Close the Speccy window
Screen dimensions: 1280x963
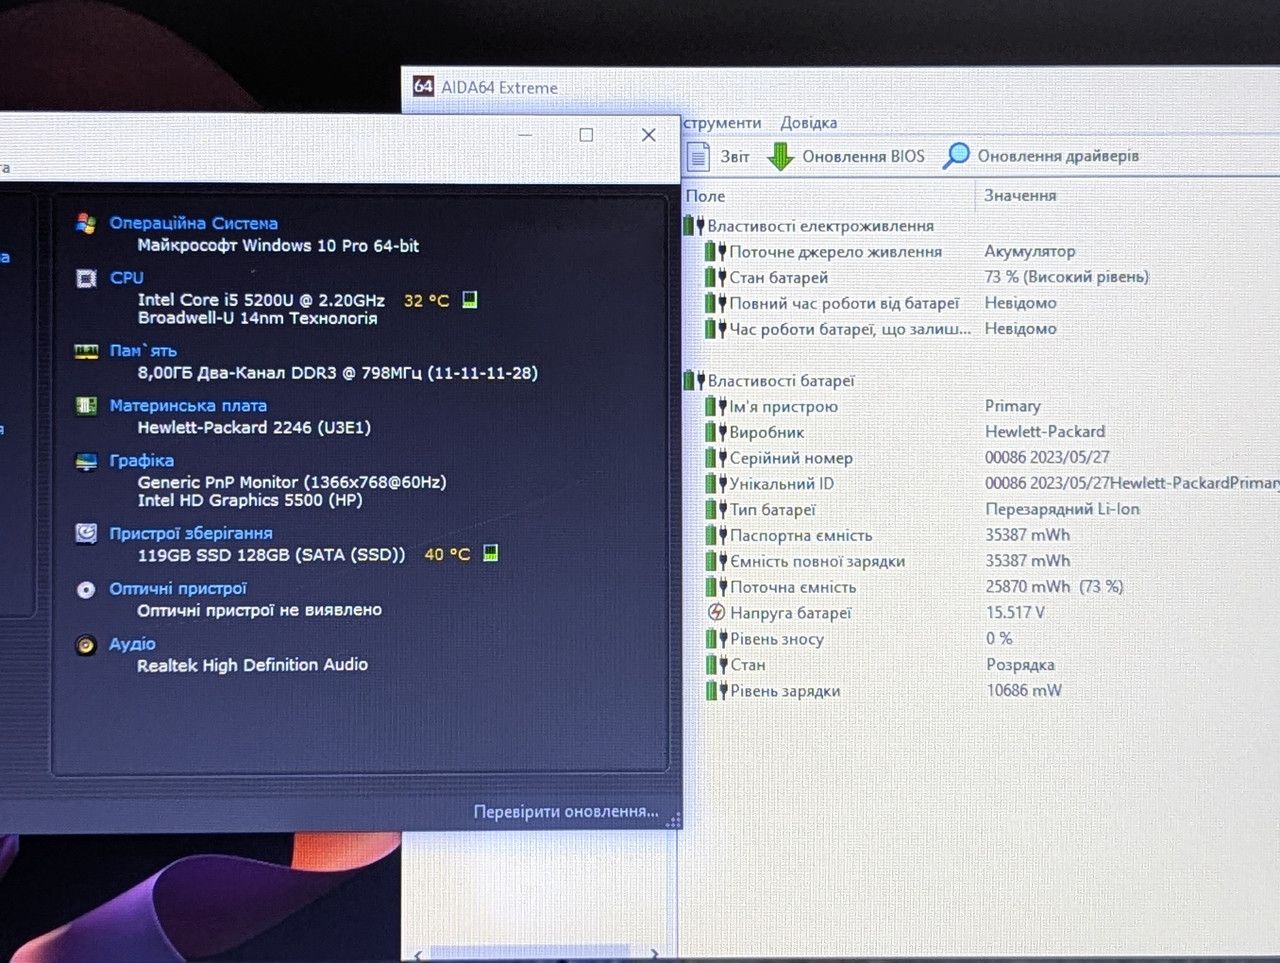(649, 135)
